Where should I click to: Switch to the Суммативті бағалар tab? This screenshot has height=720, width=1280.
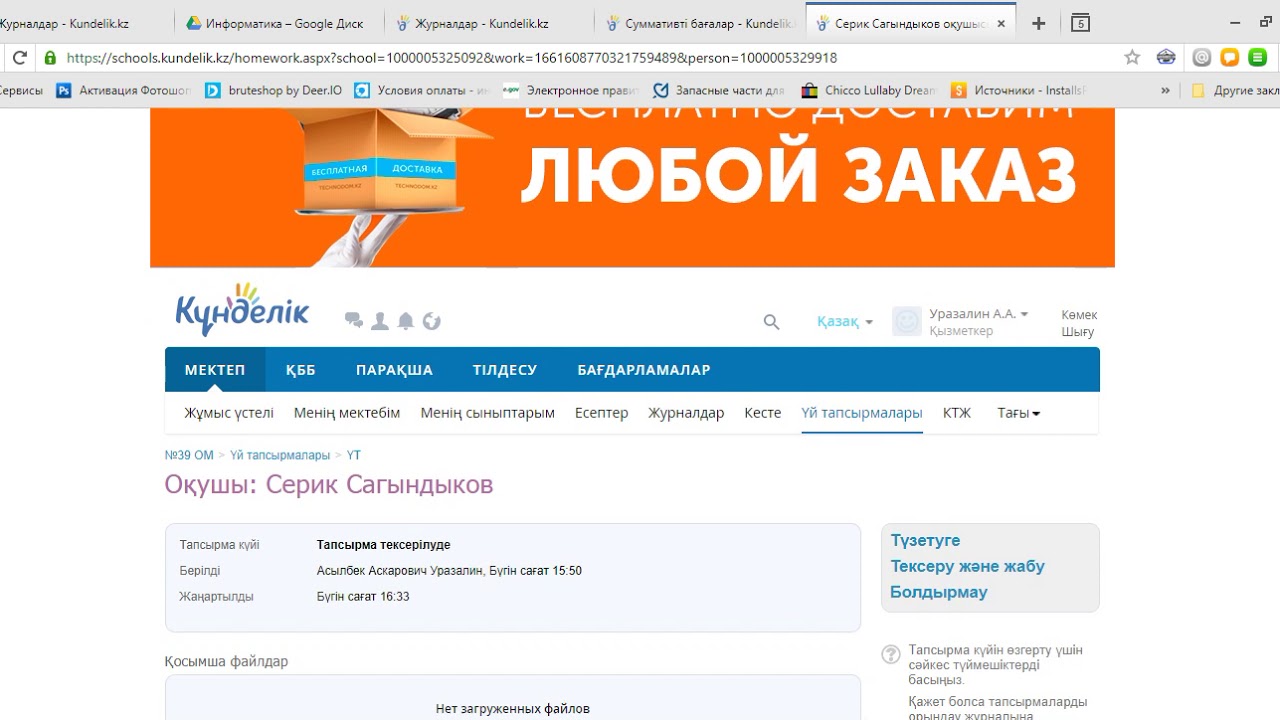699,23
